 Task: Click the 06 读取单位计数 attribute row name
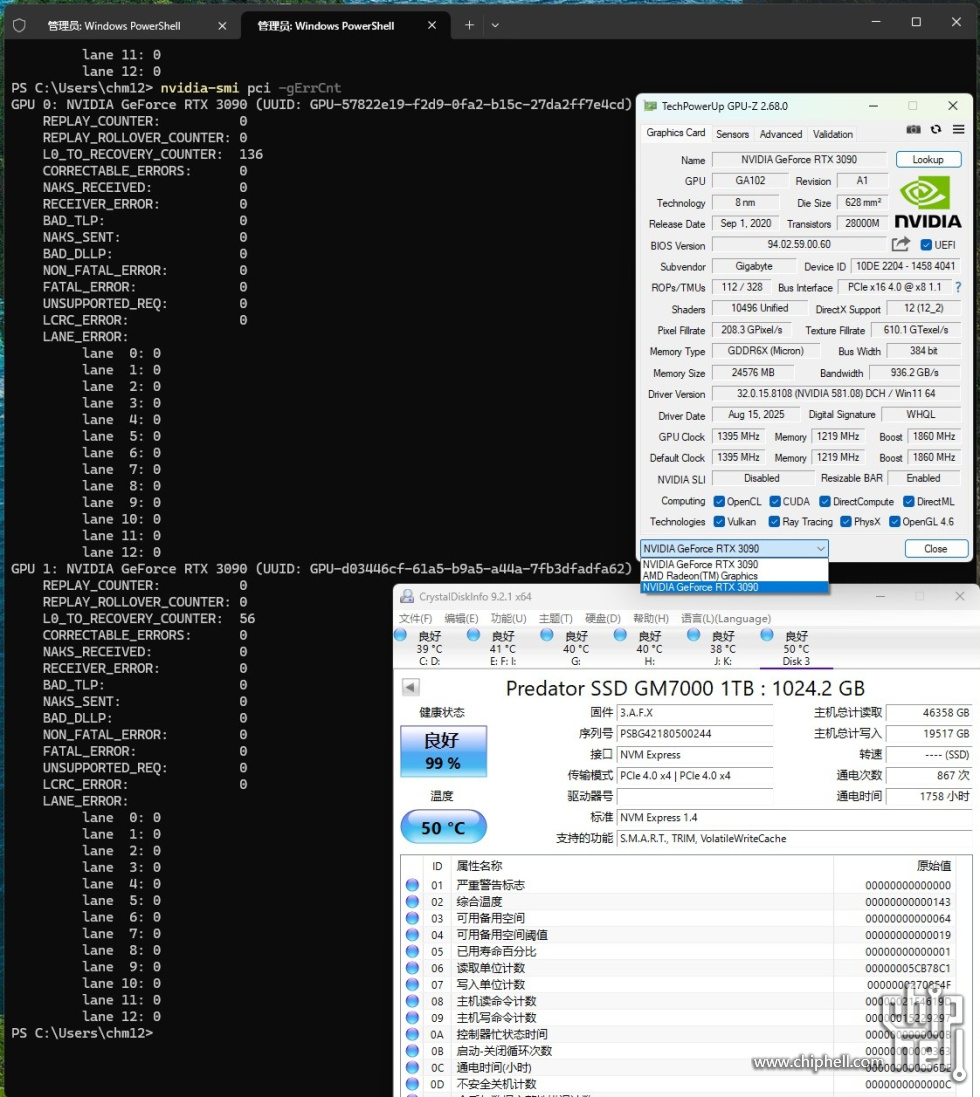pos(490,968)
